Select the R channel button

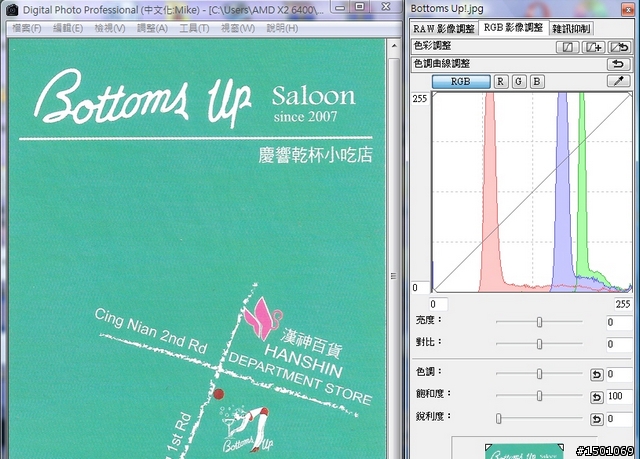[501, 82]
